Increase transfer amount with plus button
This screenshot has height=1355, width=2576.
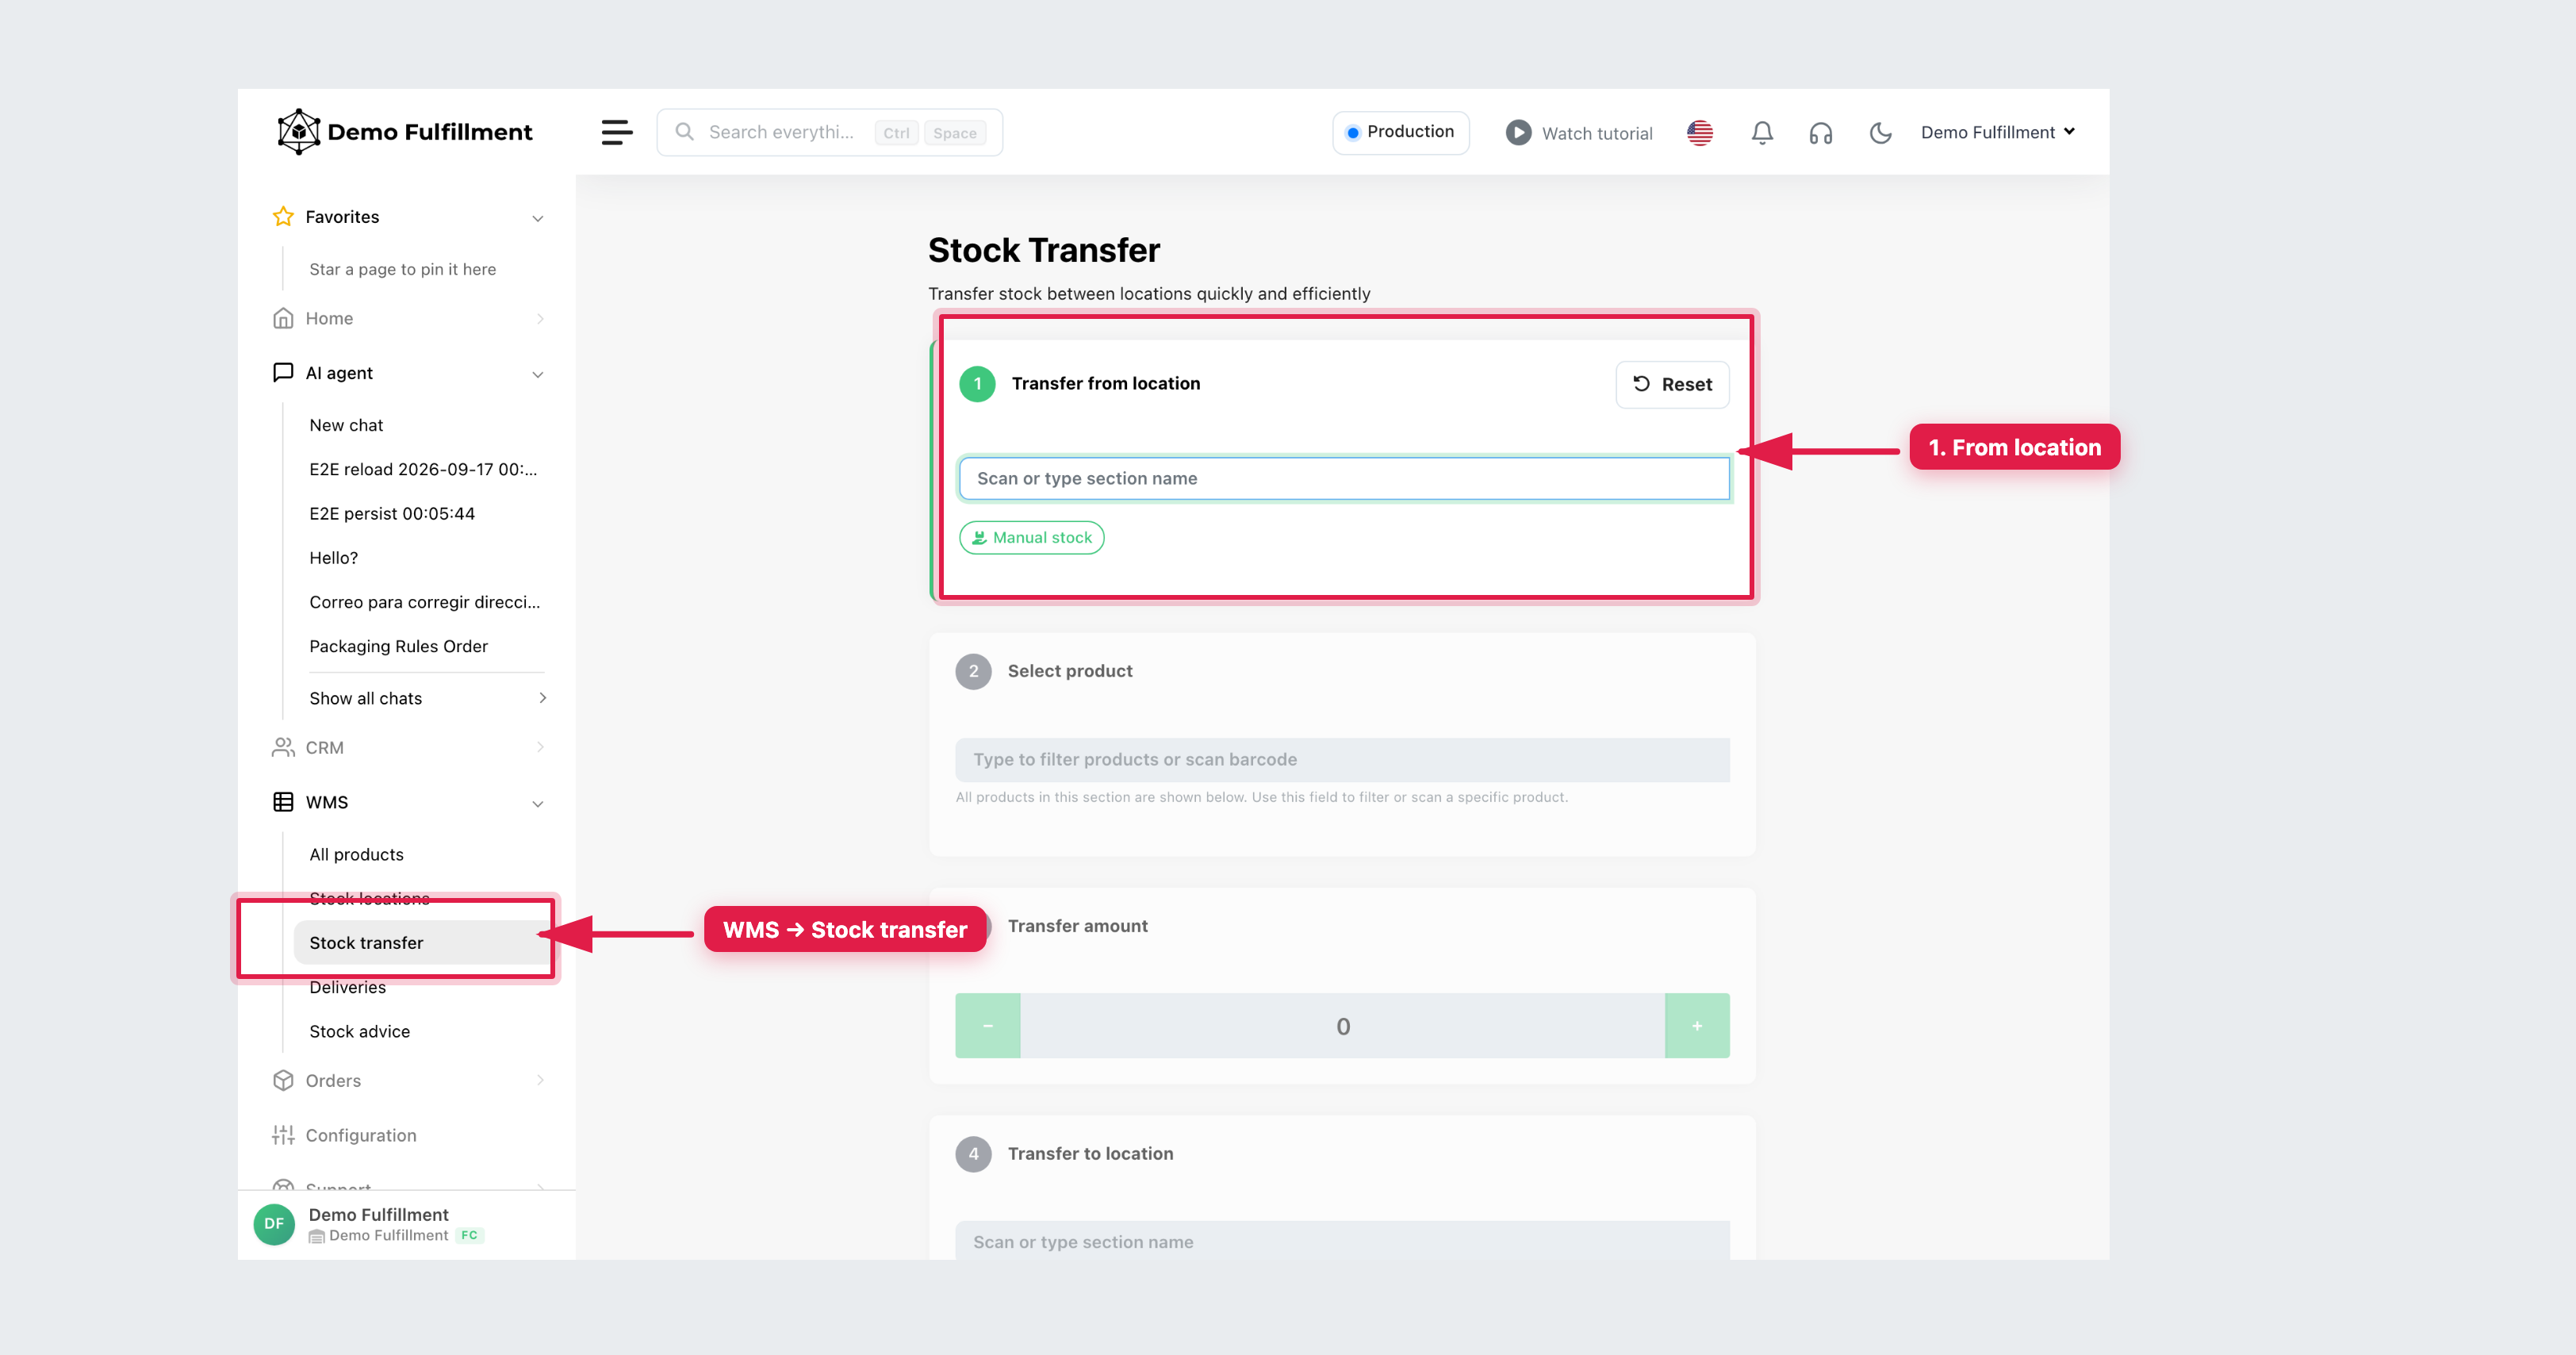tap(1697, 1026)
